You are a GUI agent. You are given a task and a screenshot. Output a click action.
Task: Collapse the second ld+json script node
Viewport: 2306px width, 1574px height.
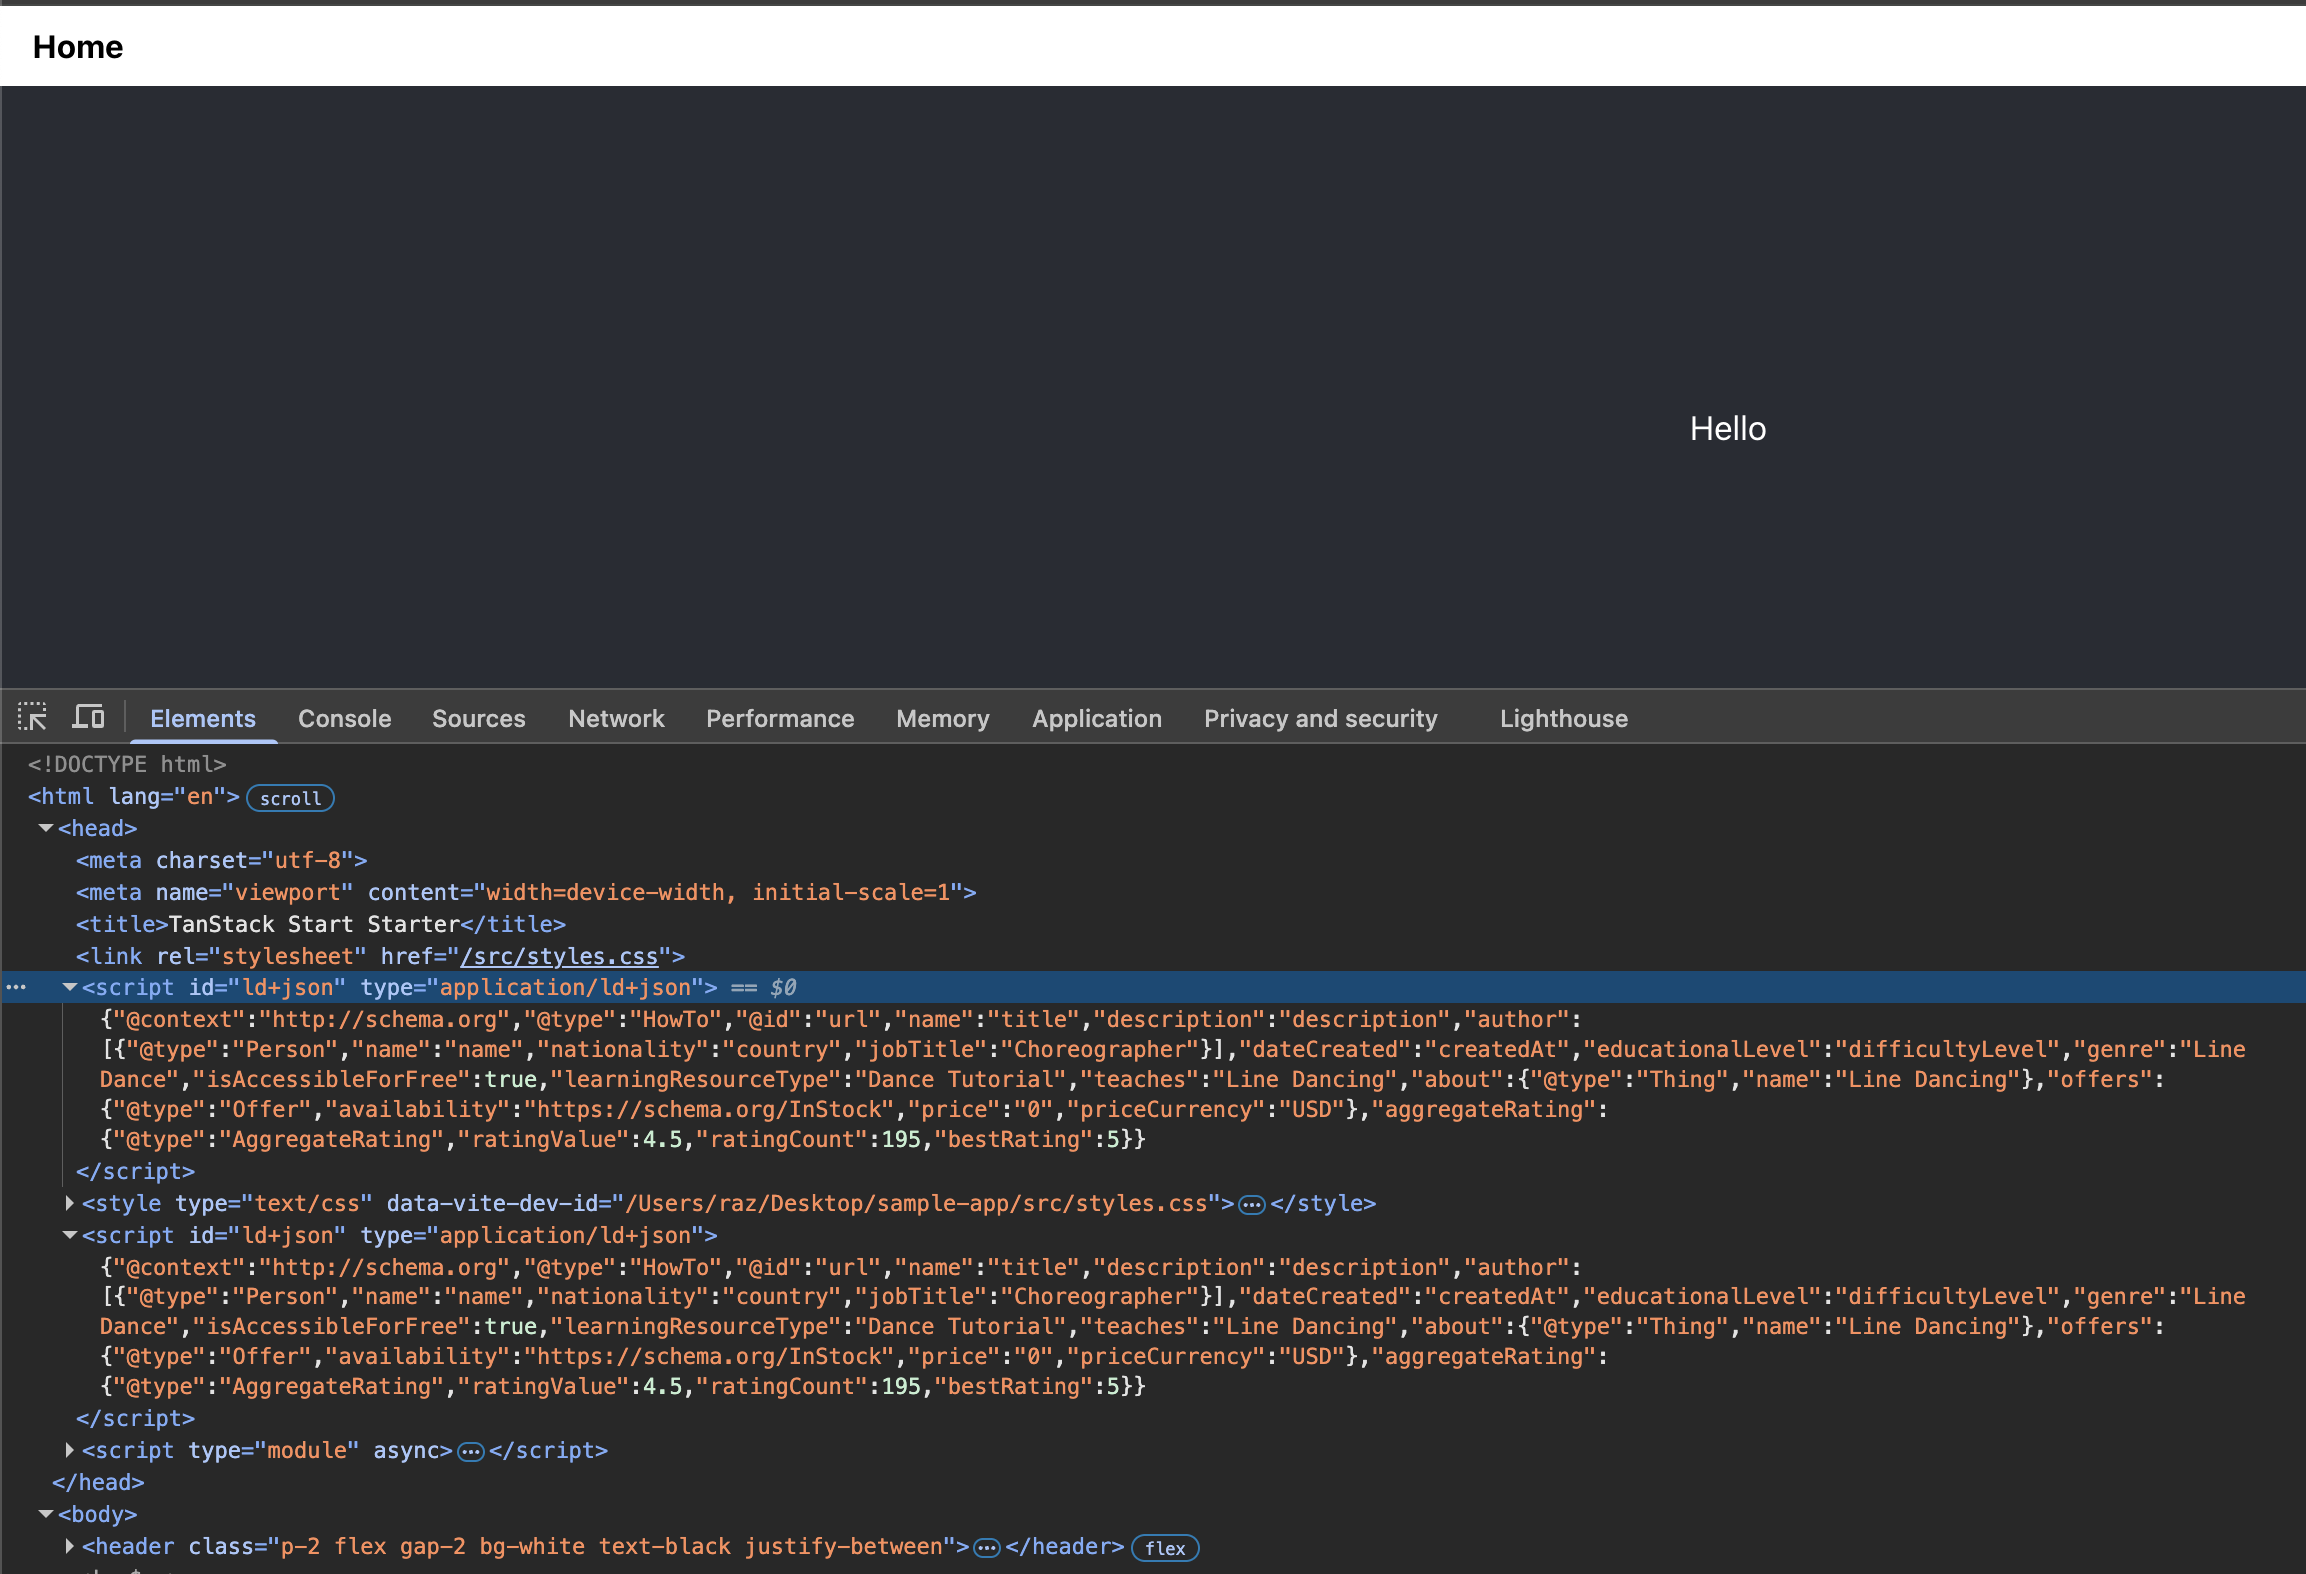[70, 1235]
